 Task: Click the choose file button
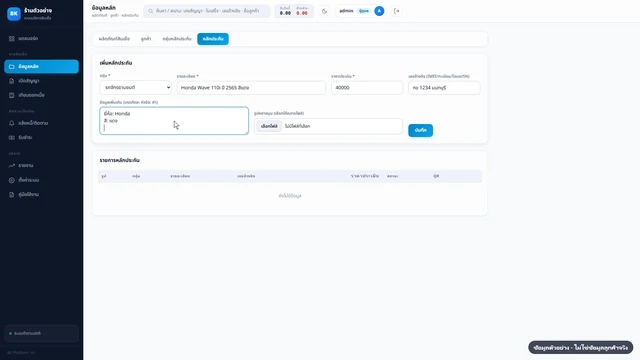[x=269, y=126]
